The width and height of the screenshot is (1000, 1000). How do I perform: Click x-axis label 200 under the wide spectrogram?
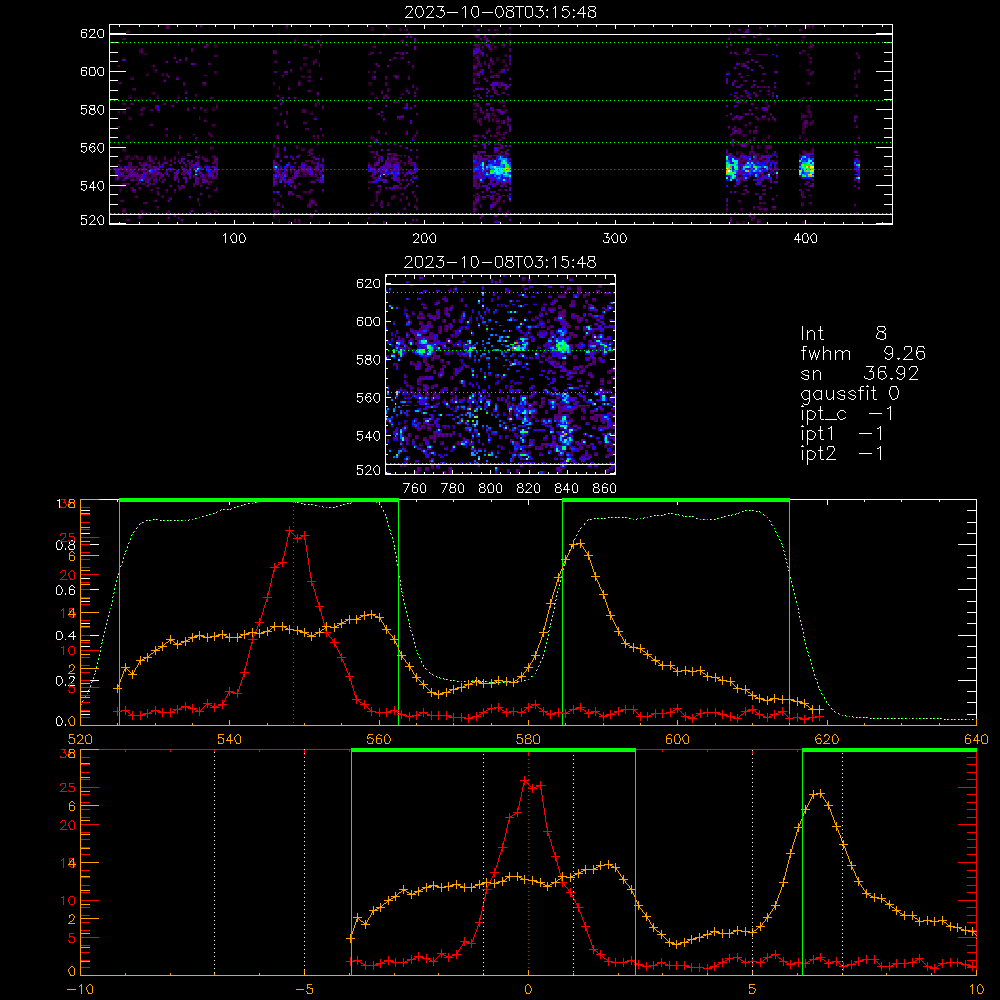[x=424, y=239]
